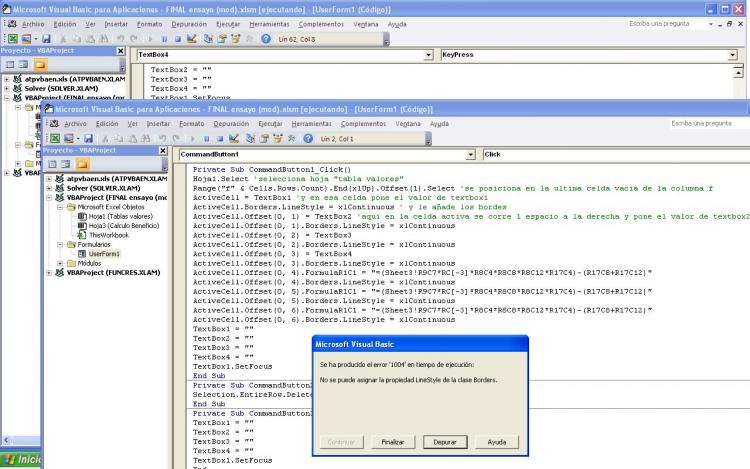
Task: Open KeyPress procedure dropdown in back window
Action: [733, 55]
